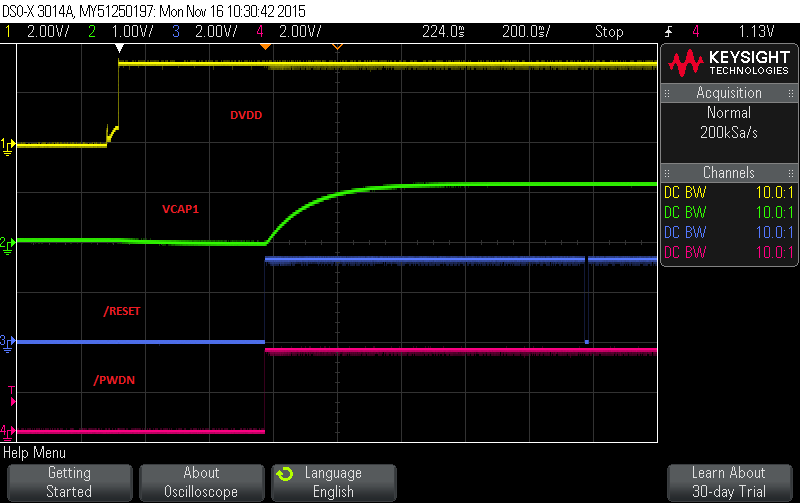
Task: Click the /RESET waveform label
Action: click(x=121, y=311)
